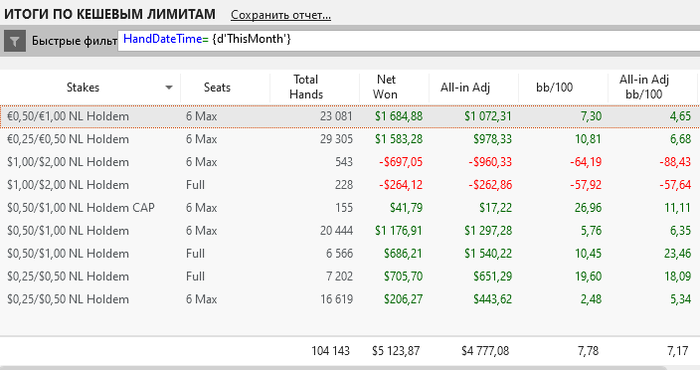Click the horizontal scrollbar at the bottom
This screenshot has height=370, width=700.
point(334,368)
